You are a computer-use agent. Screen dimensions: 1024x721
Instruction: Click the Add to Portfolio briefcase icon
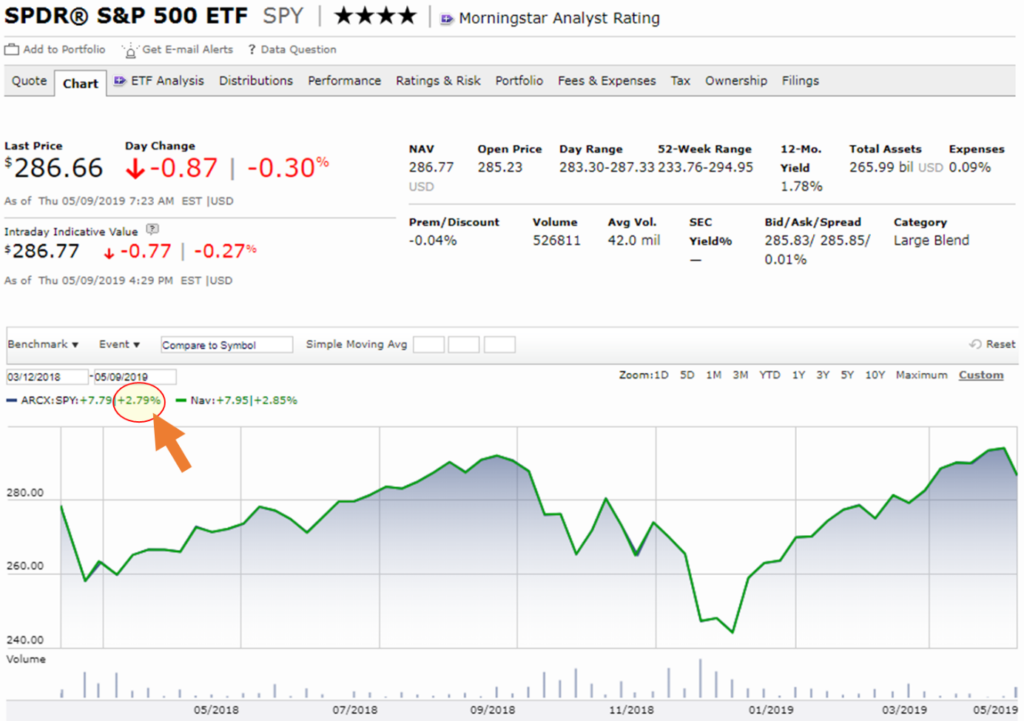(x=12, y=50)
